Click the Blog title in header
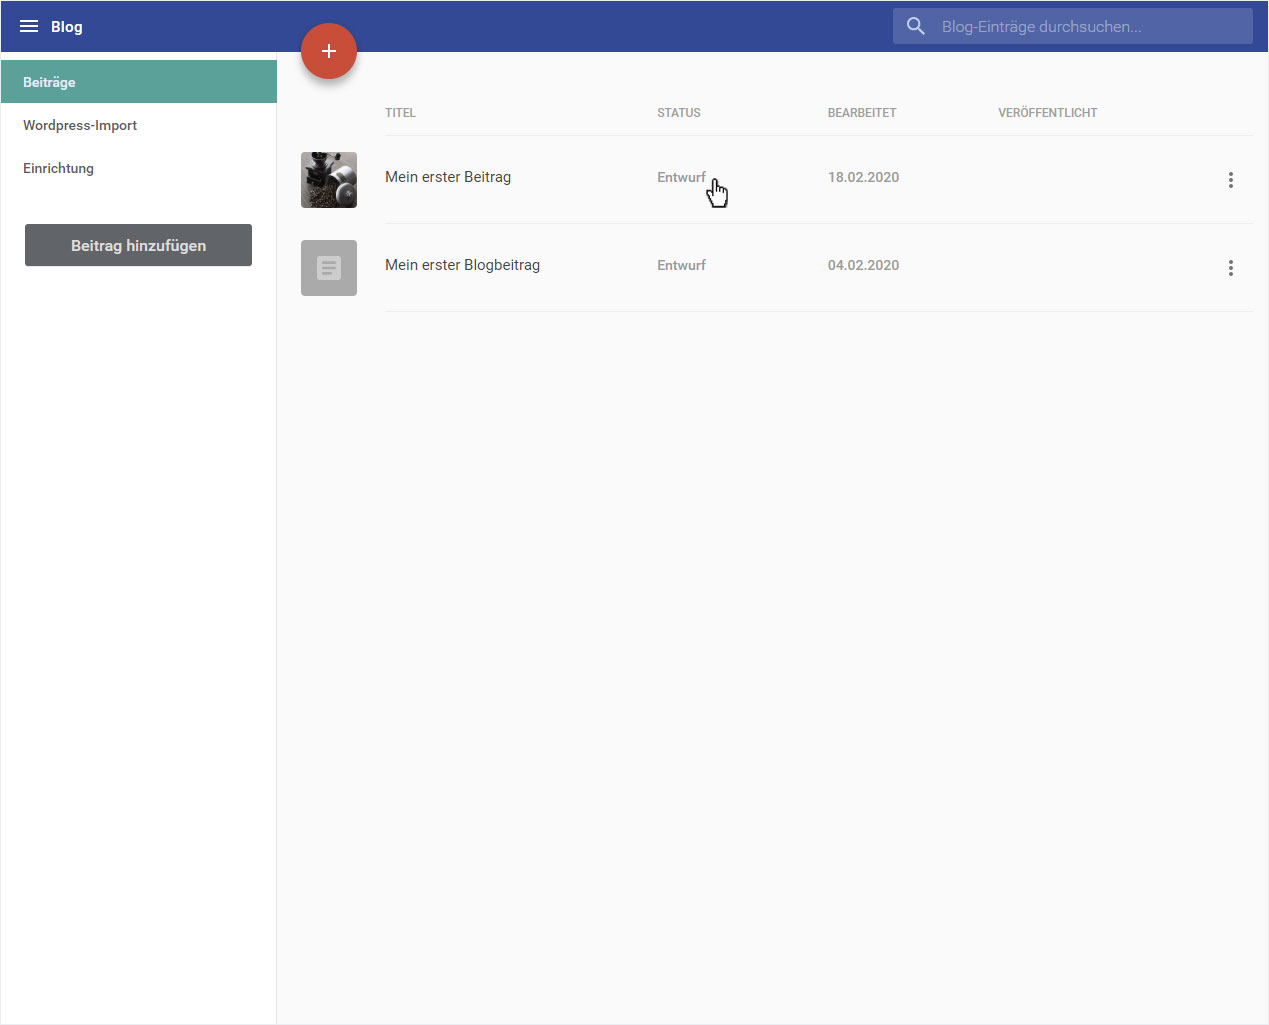The width and height of the screenshot is (1269, 1025). coord(67,26)
